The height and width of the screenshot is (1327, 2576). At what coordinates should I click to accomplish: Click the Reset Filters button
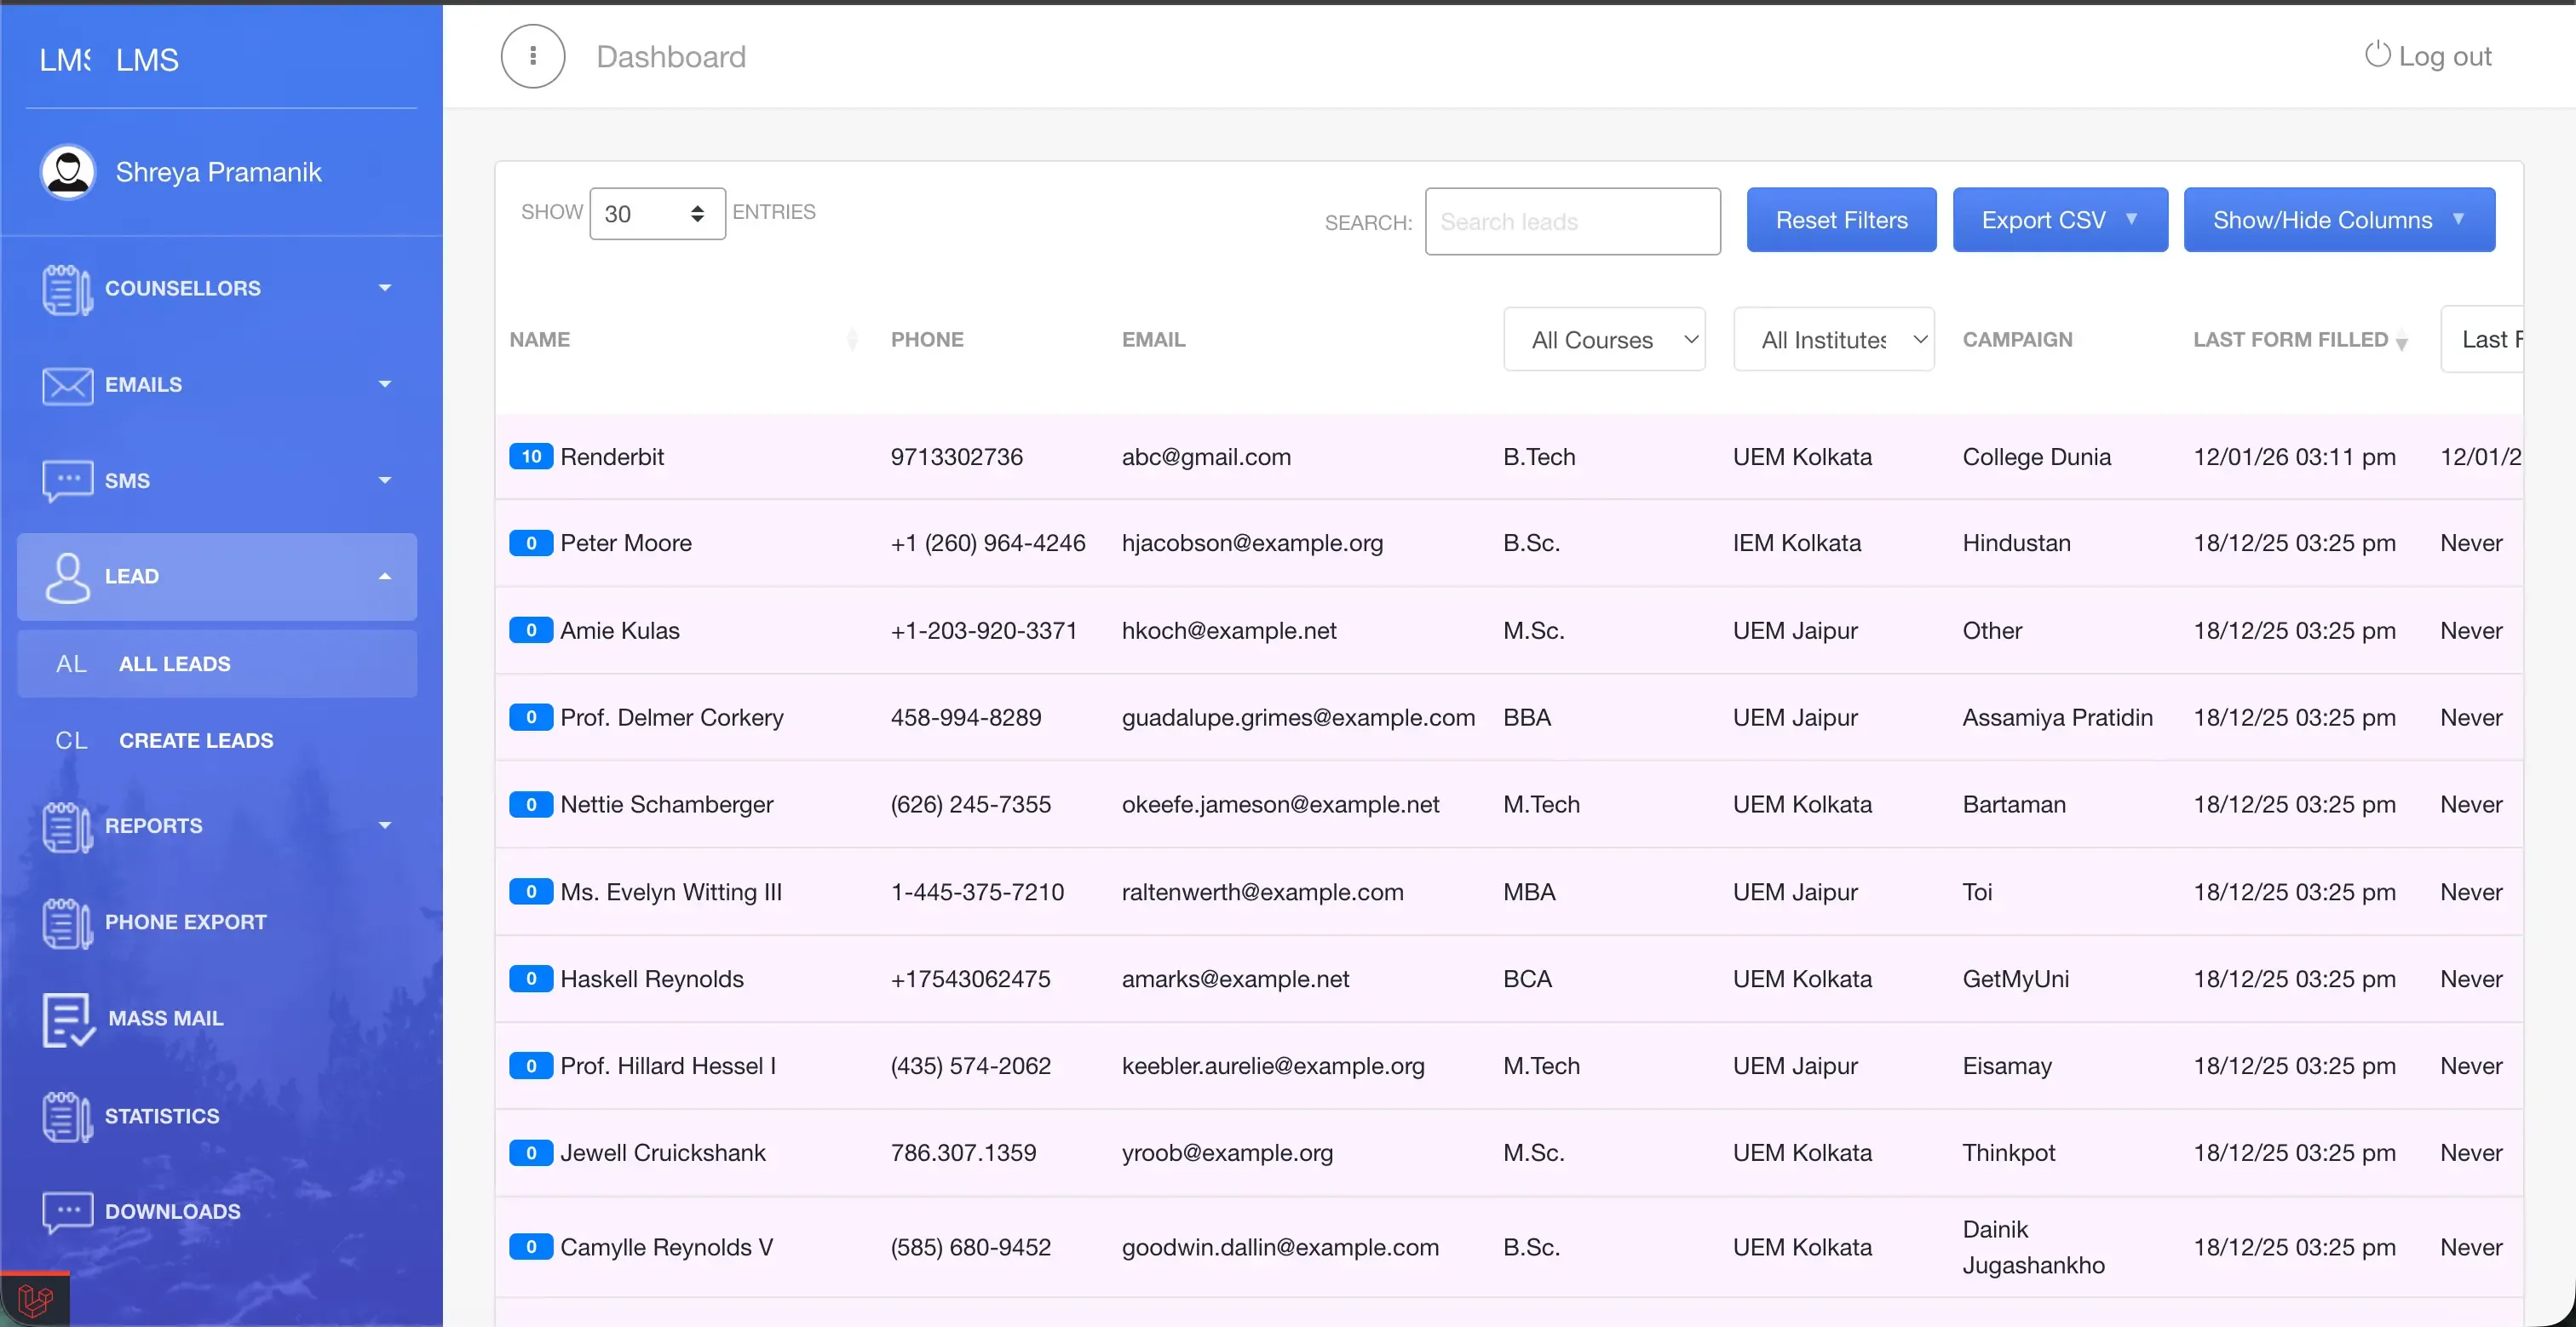(1841, 219)
